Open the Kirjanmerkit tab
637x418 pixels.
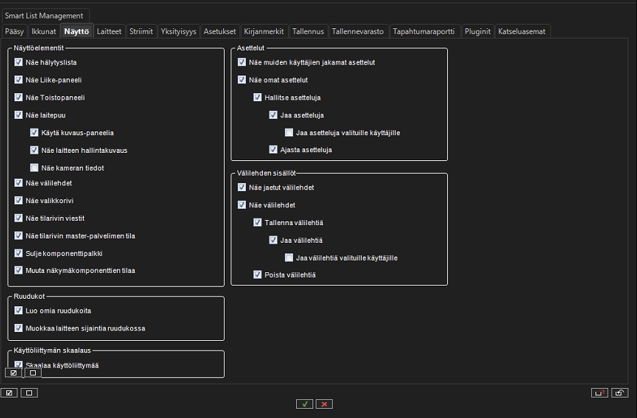pos(264,31)
